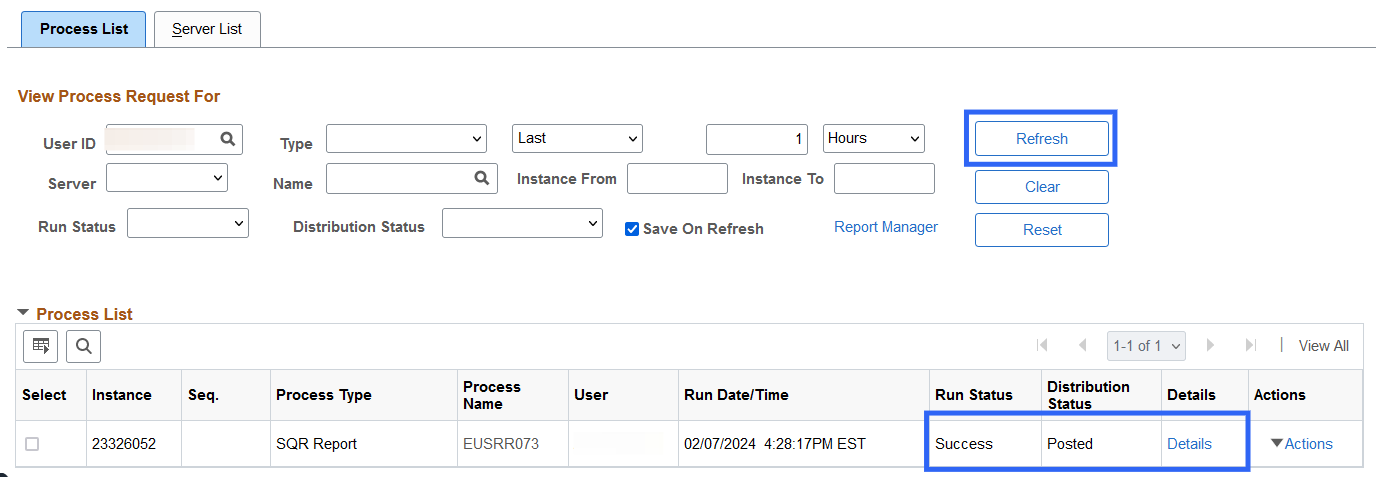
Task: Click the Instance From input field
Action: pos(677,179)
